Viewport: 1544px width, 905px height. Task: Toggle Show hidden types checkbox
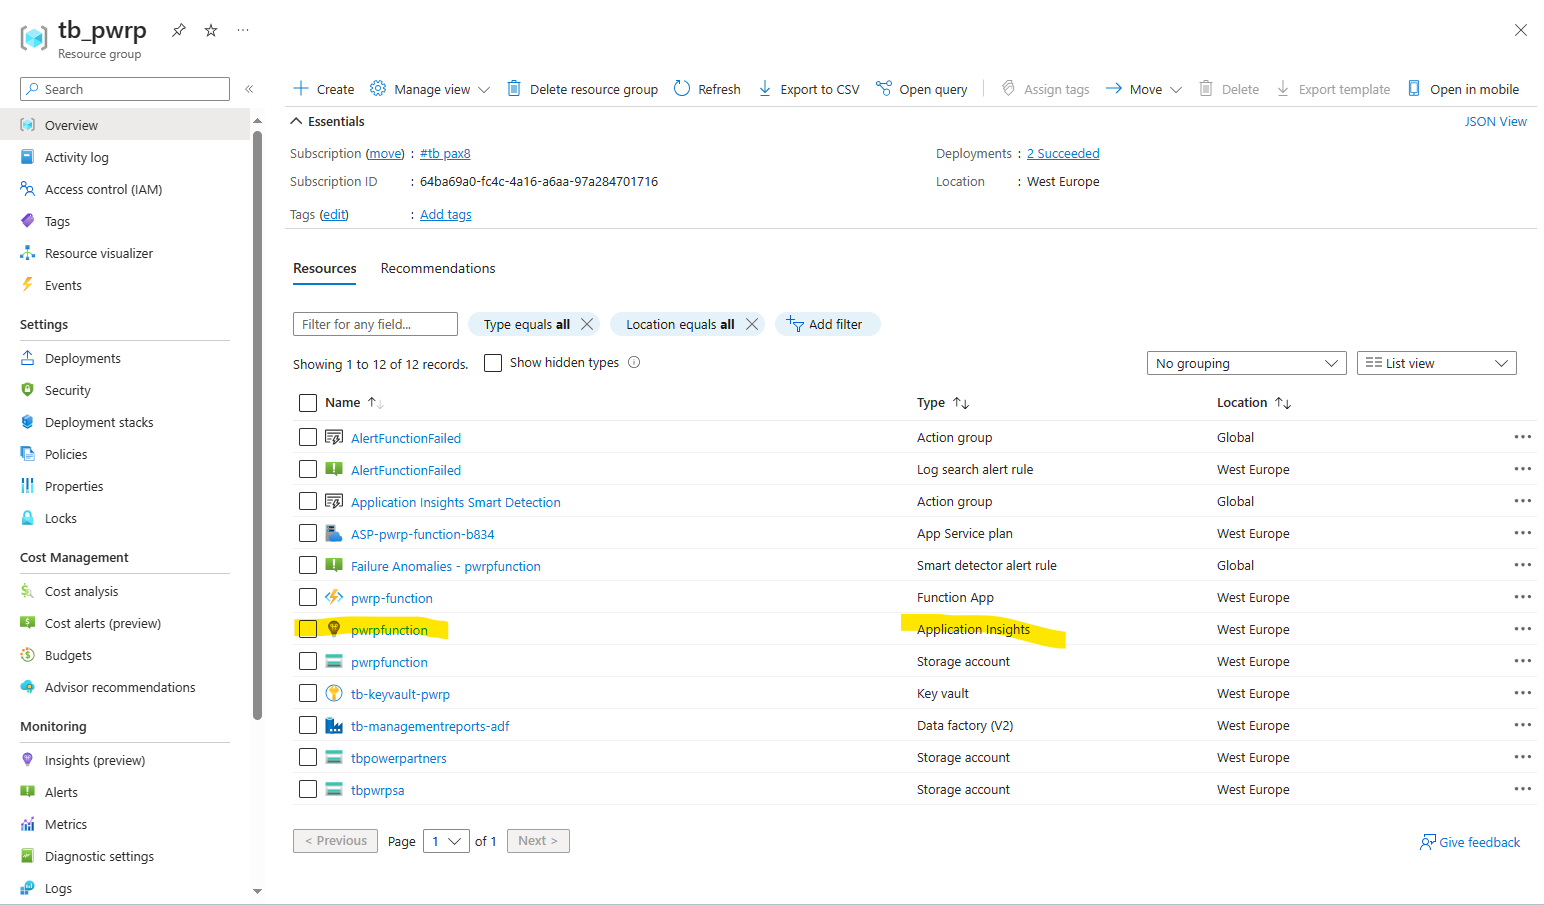tap(493, 363)
